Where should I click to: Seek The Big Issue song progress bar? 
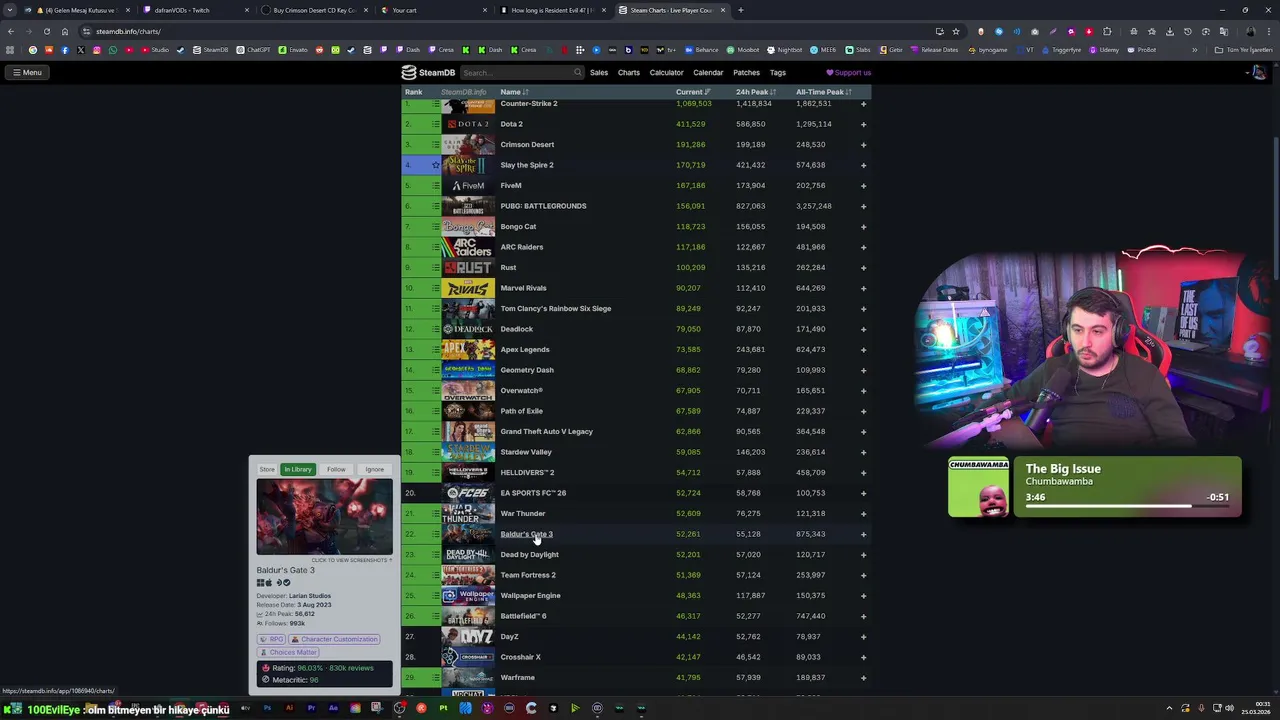tap(1127, 506)
